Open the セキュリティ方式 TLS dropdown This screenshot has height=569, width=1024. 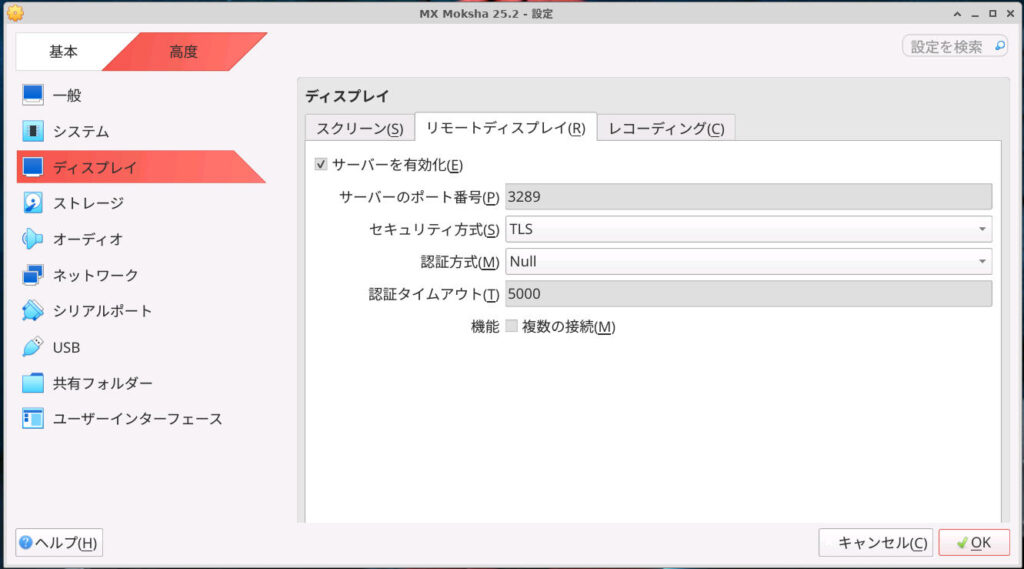[748, 229]
